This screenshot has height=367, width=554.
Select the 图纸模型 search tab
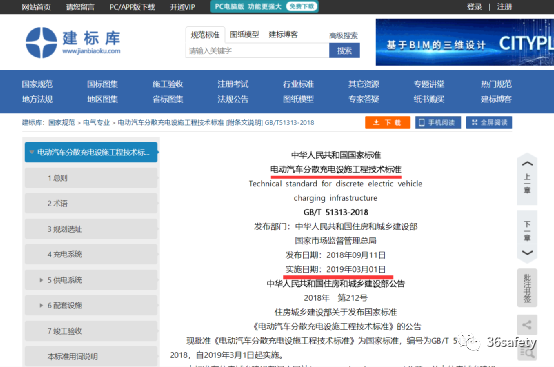point(244,34)
